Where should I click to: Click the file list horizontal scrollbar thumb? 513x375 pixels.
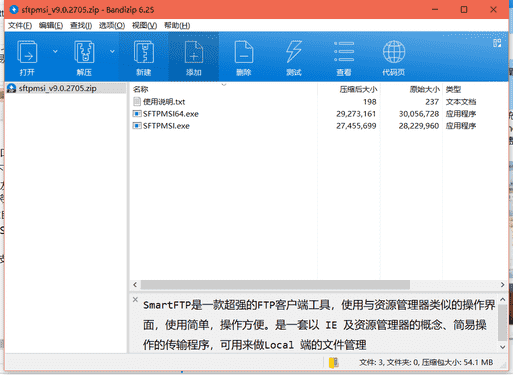pyautogui.click(x=275, y=285)
